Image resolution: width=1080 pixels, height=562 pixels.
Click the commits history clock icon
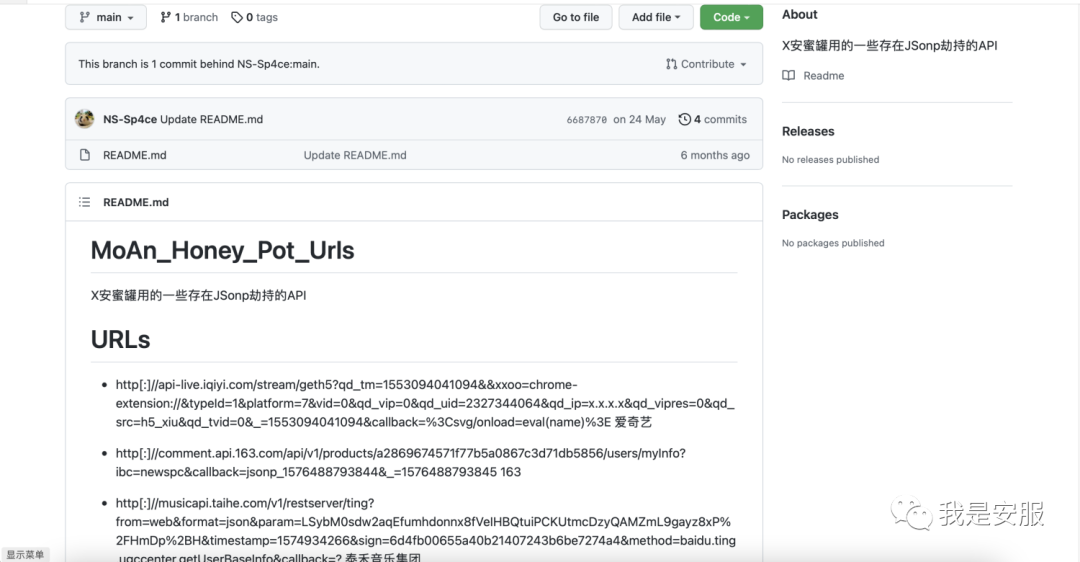pyautogui.click(x=684, y=119)
